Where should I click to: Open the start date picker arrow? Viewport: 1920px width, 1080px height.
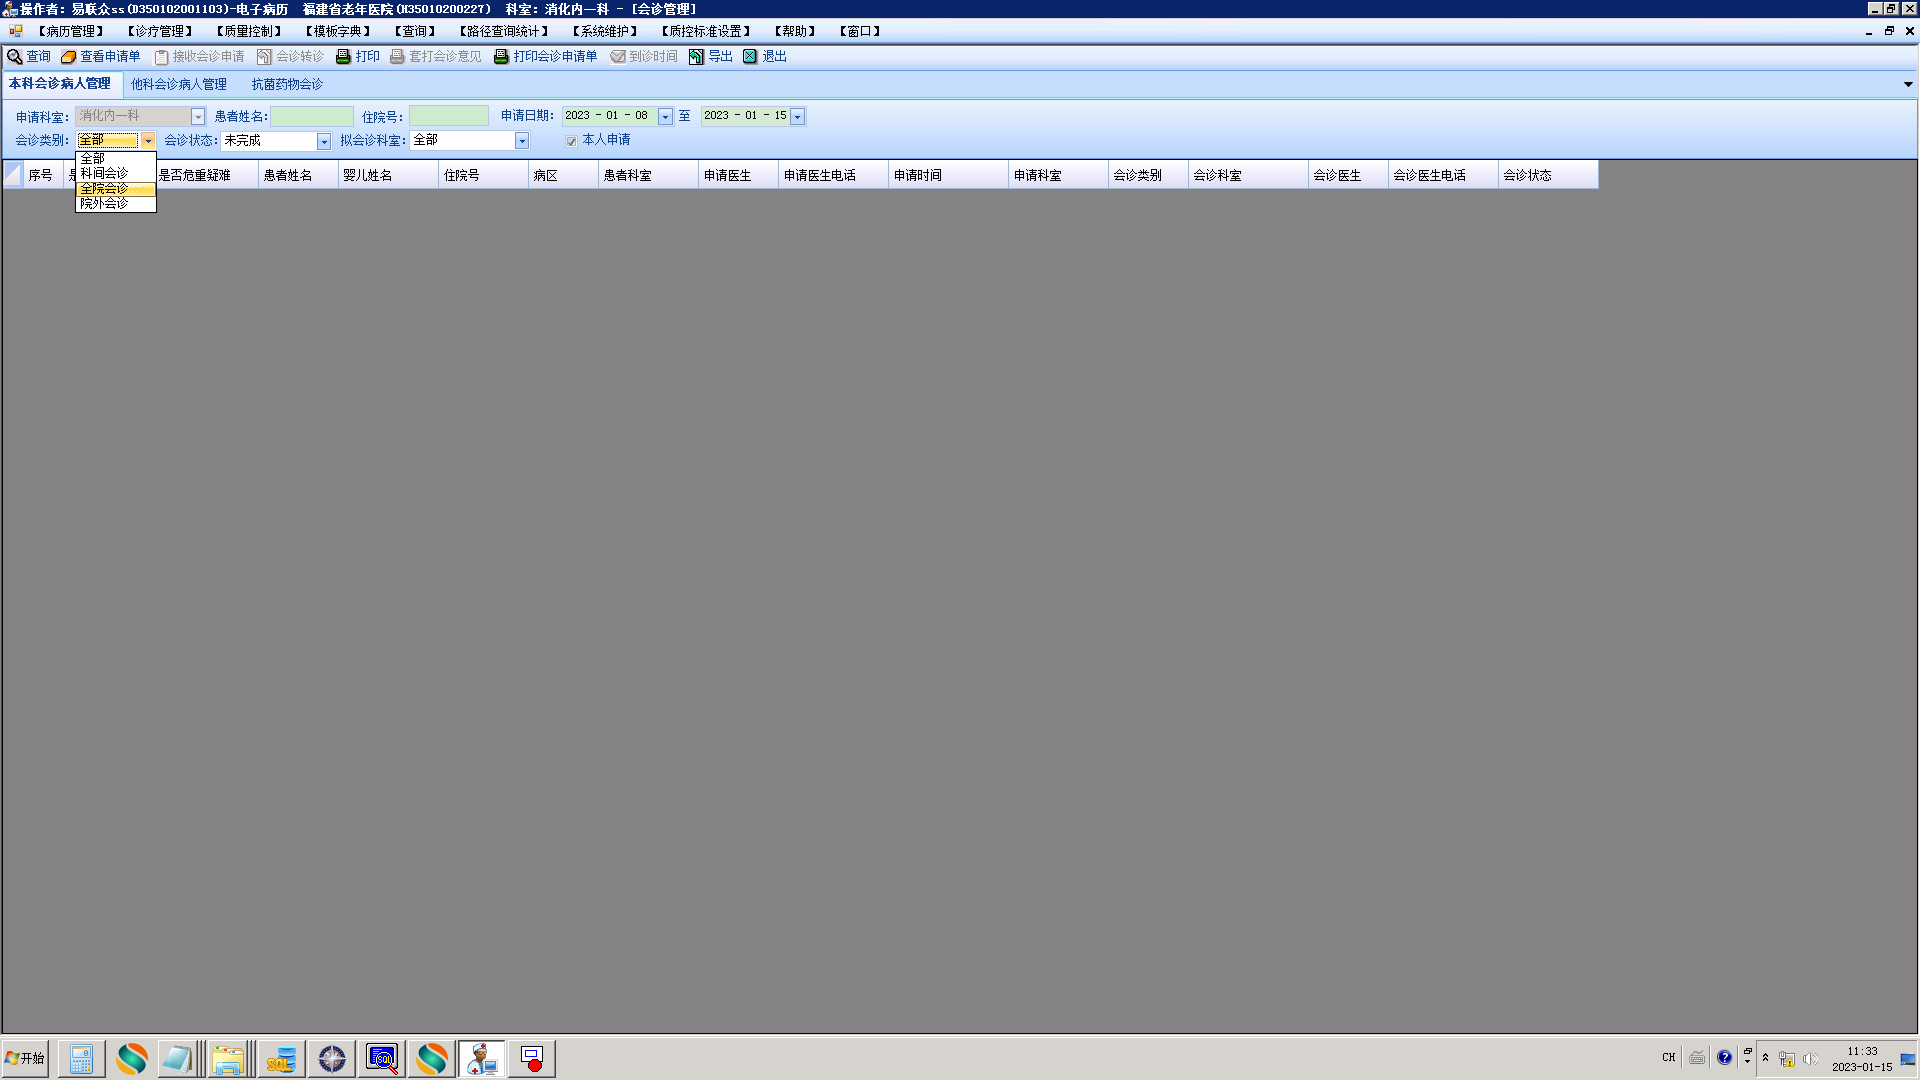click(x=665, y=117)
